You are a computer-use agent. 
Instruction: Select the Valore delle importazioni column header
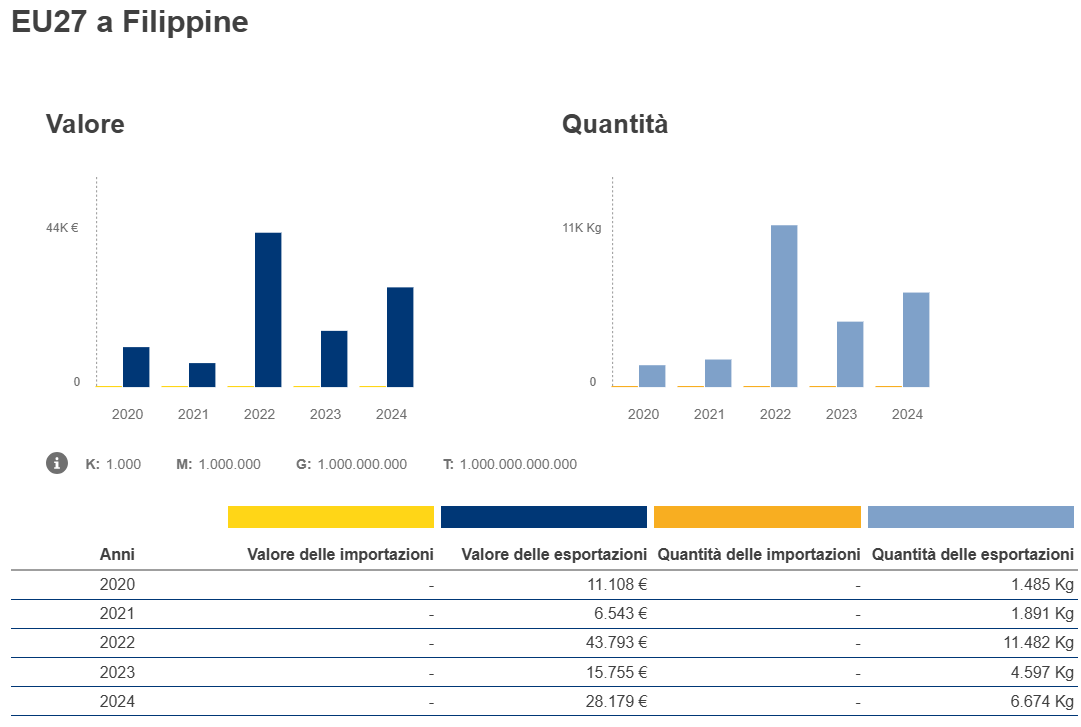pyautogui.click(x=340, y=554)
